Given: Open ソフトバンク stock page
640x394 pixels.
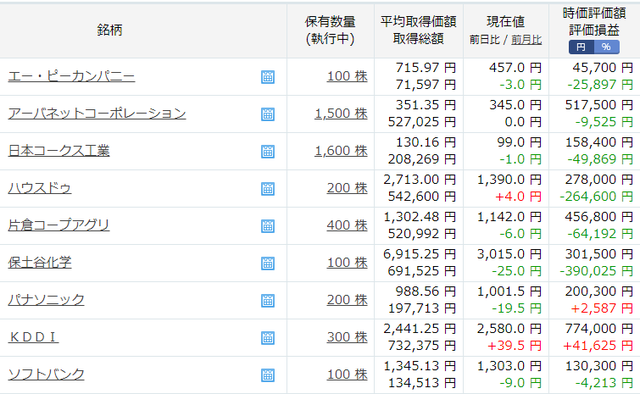Looking at the screenshot, I should (x=46, y=374).
